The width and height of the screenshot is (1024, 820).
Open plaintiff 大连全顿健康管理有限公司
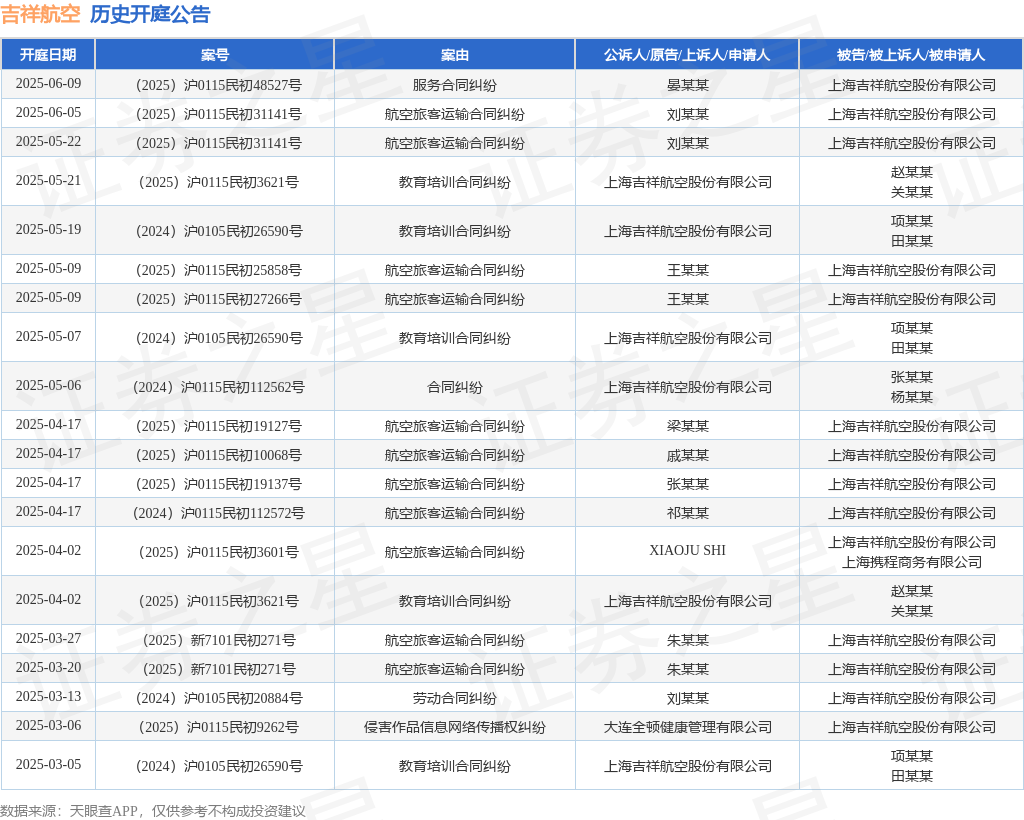(x=687, y=727)
